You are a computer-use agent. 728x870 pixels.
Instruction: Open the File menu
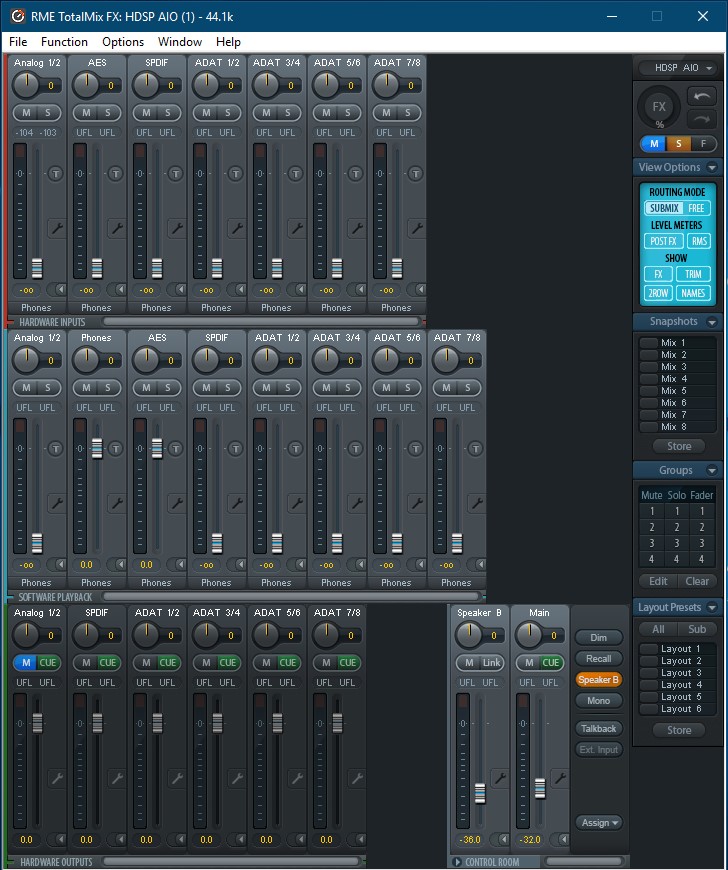tap(18, 42)
